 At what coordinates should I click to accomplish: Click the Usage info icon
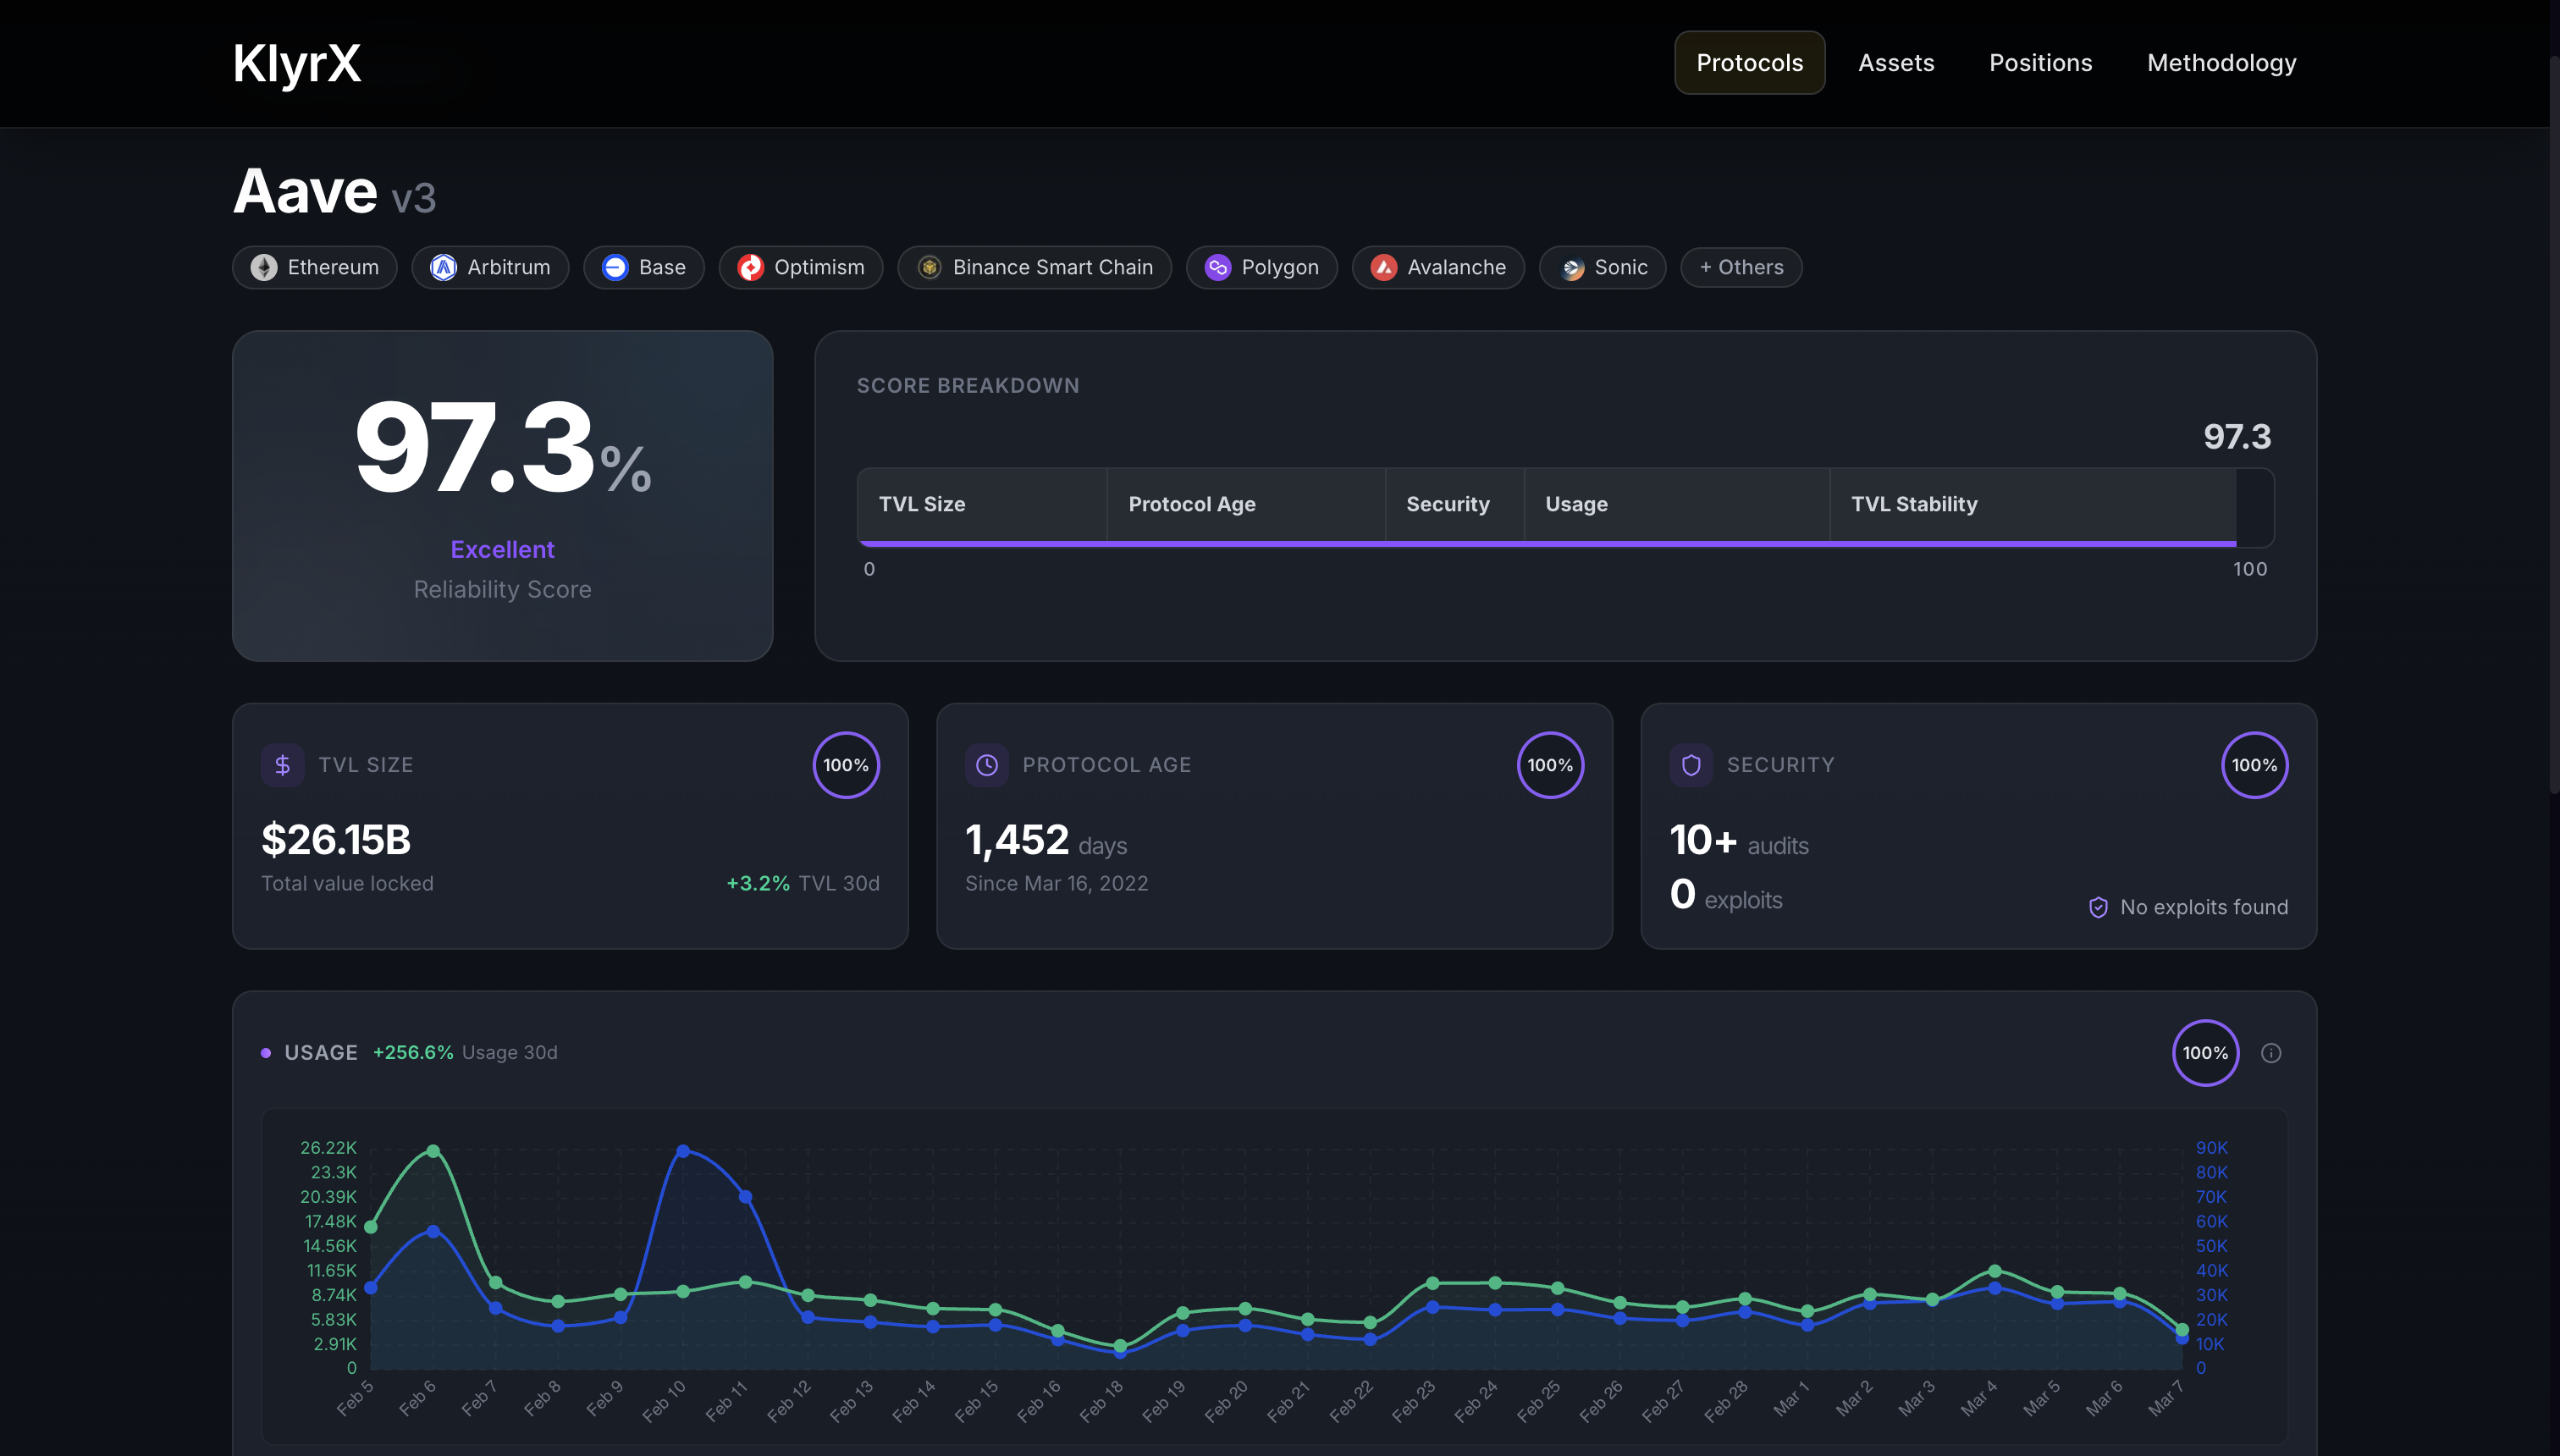[2271, 1053]
